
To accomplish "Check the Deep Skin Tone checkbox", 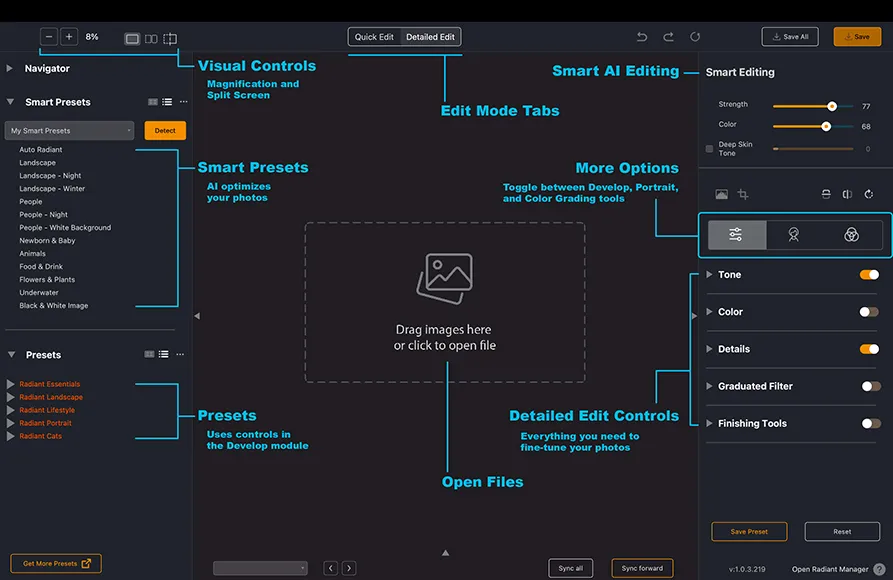I will (709, 149).
